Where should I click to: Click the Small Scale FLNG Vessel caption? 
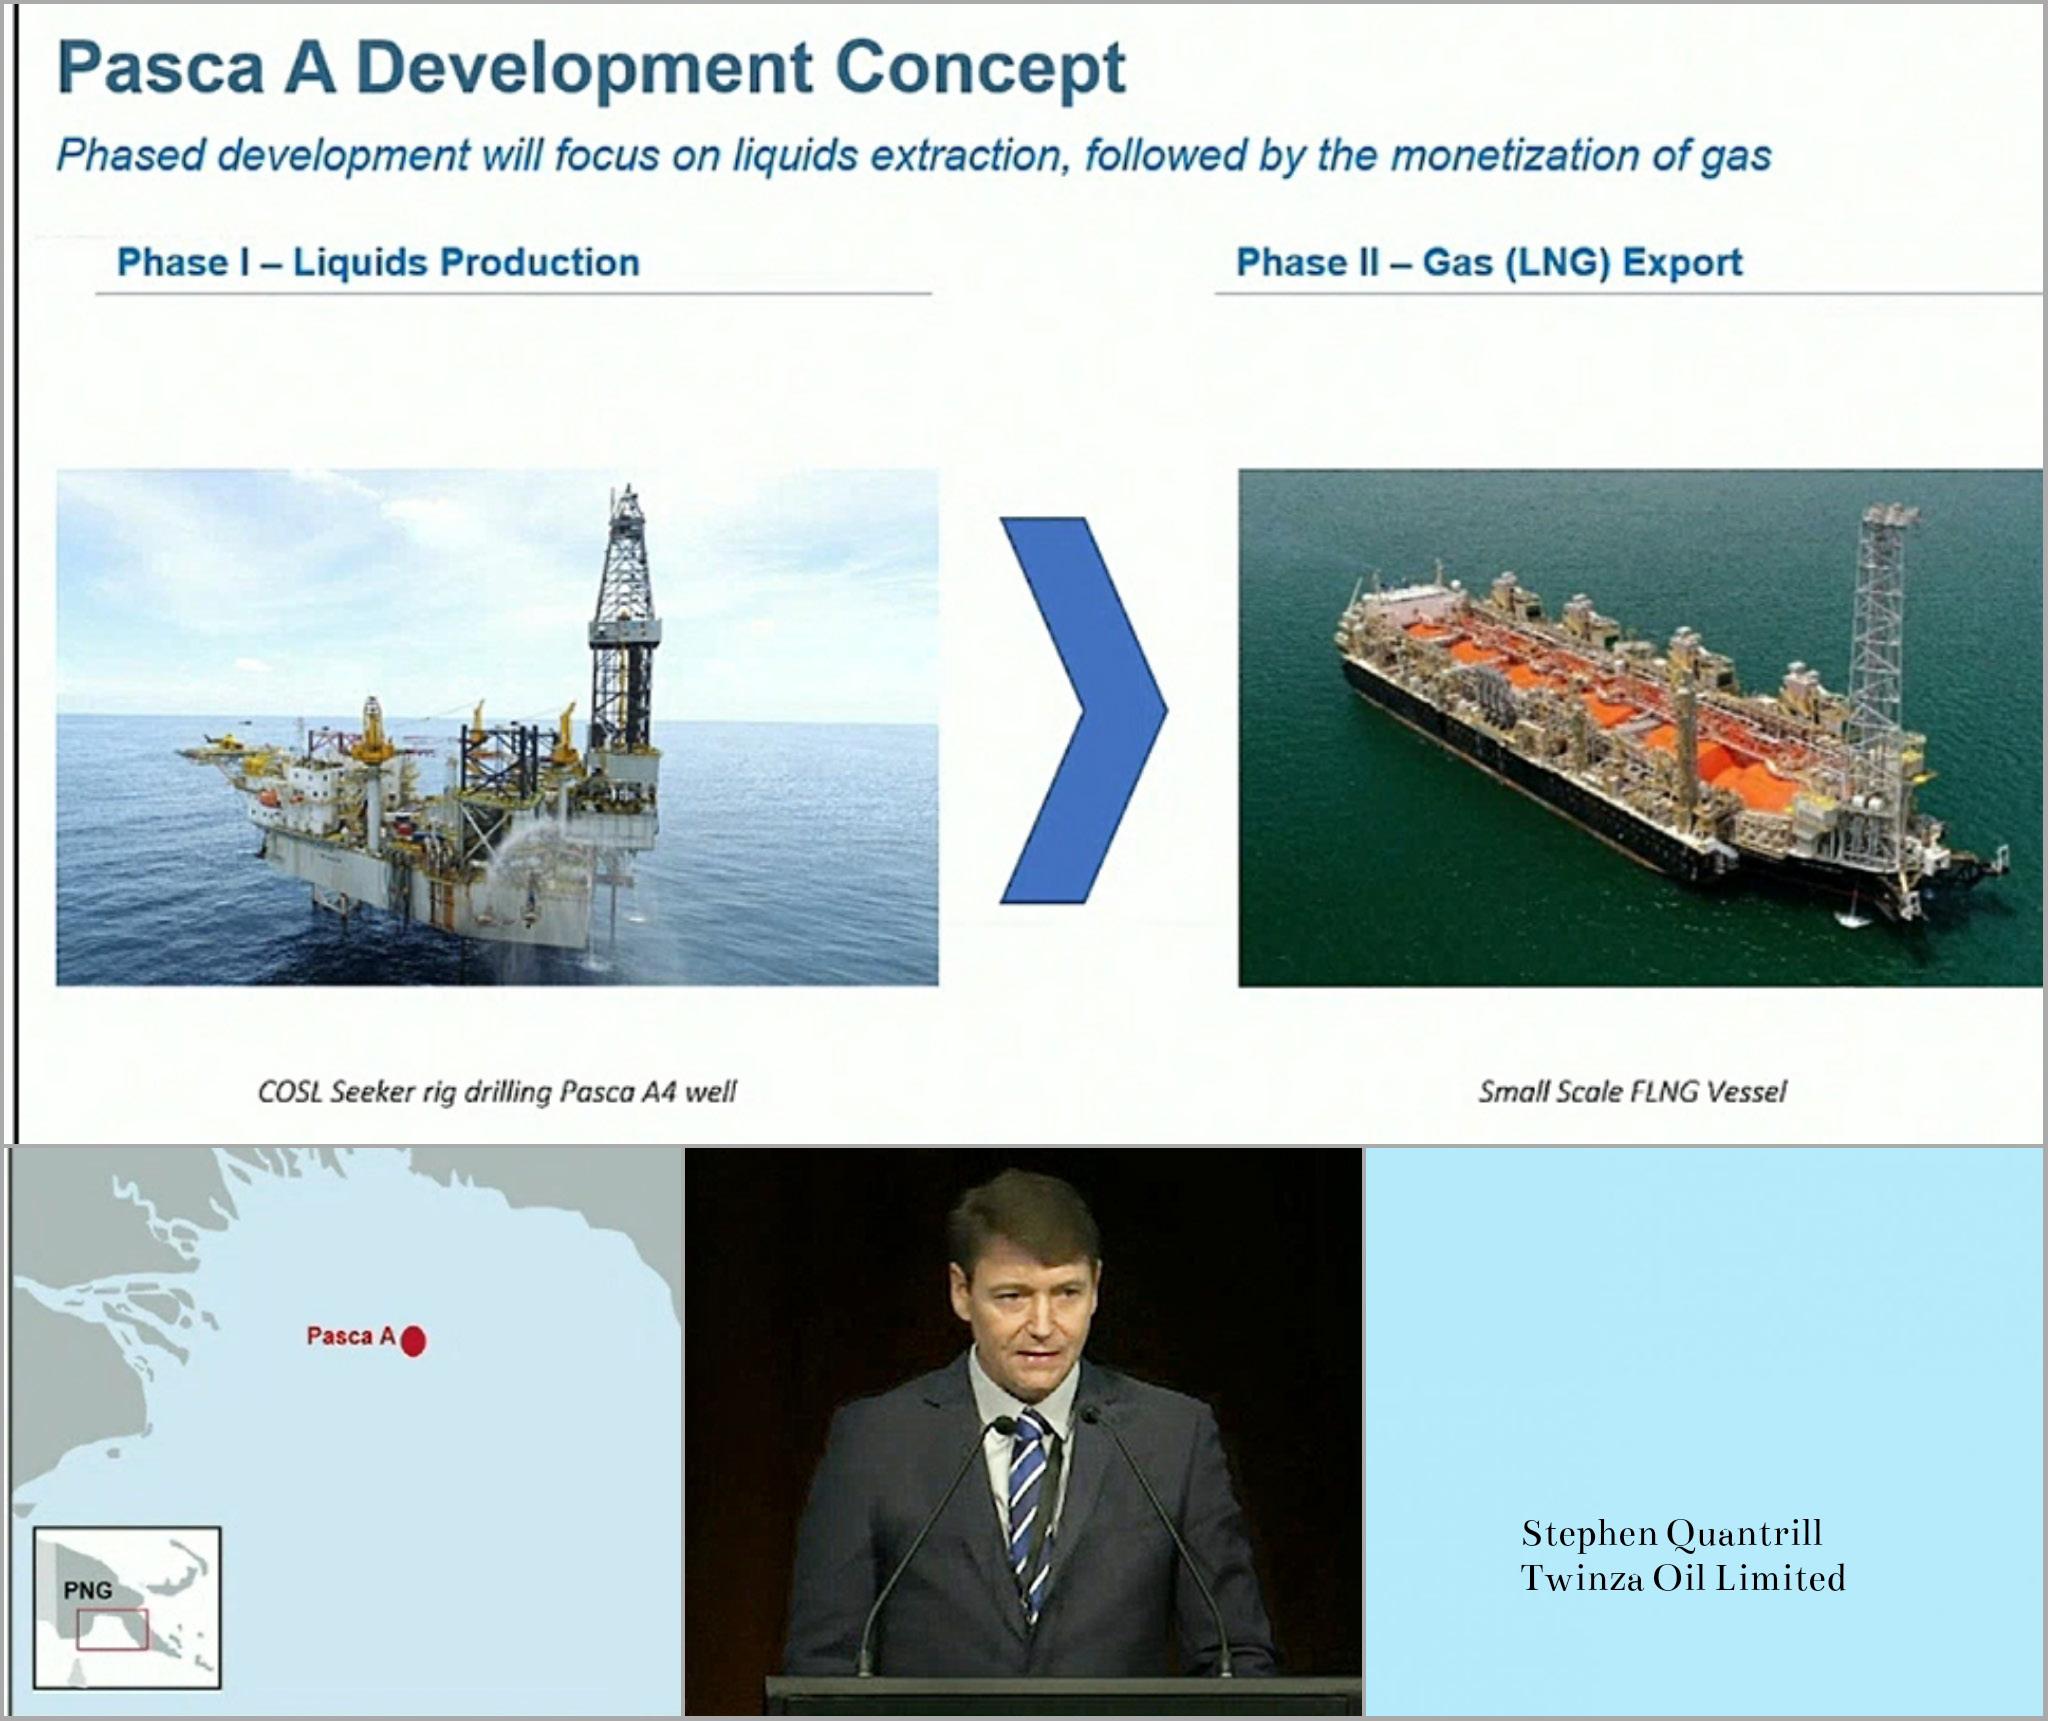point(1632,1091)
